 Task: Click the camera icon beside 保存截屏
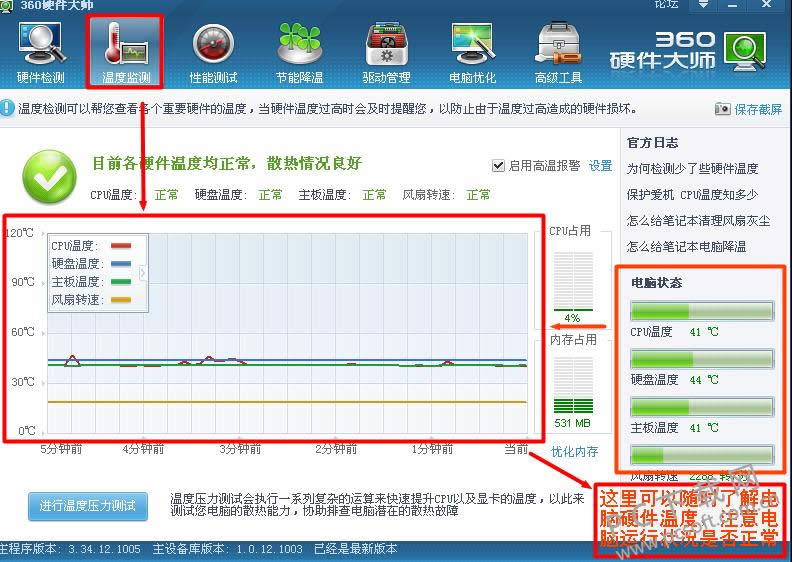click(x=722, y=109)
